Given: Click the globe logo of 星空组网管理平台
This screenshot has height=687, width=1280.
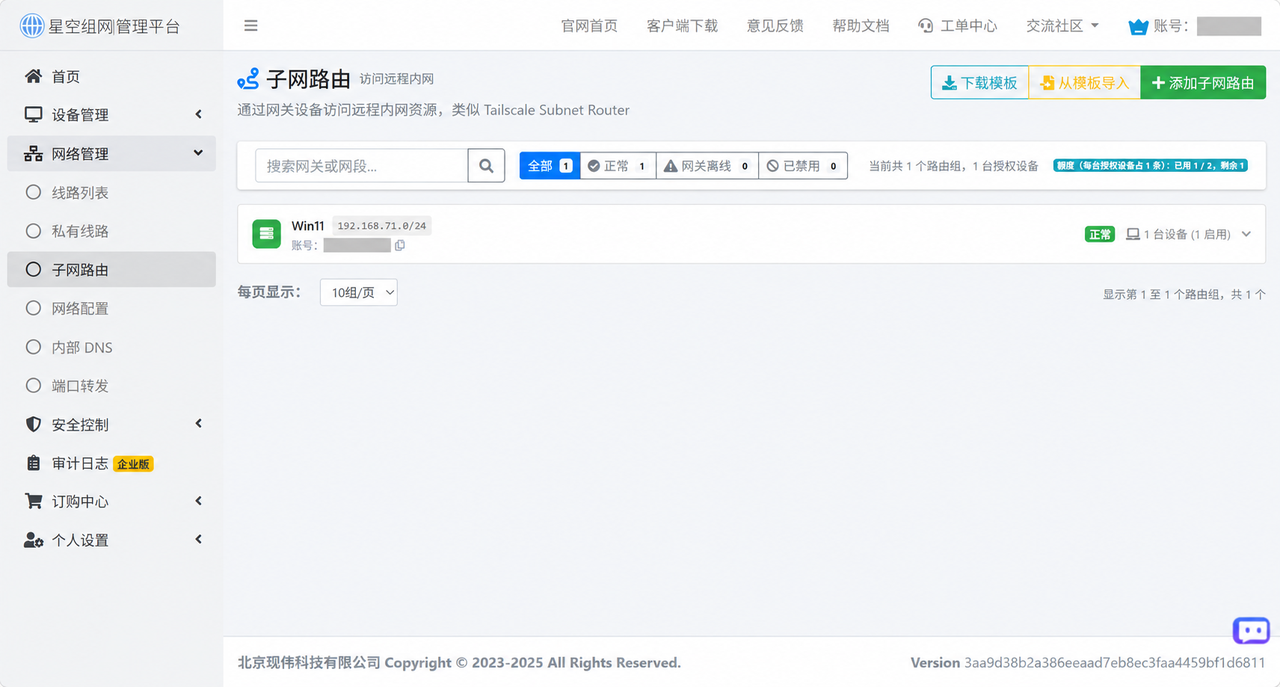Looking at the screenshot, I should (32, 26).
